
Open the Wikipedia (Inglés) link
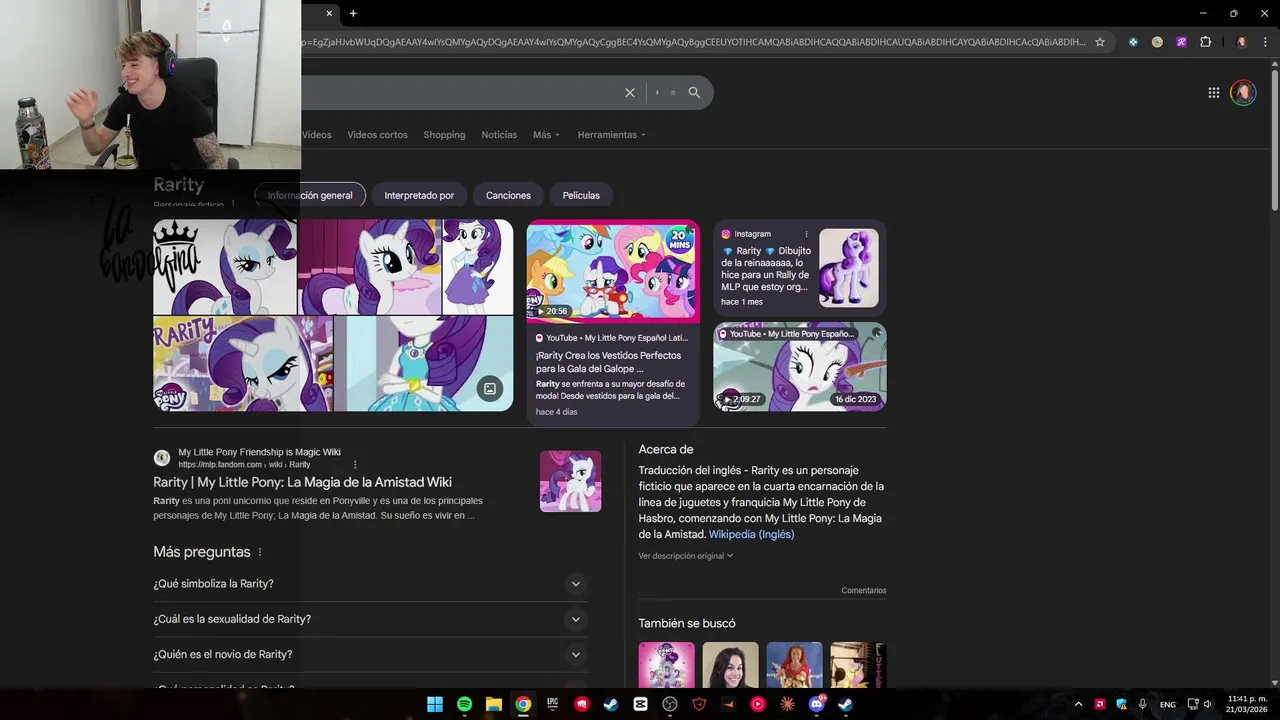click(x=751, y=534)
